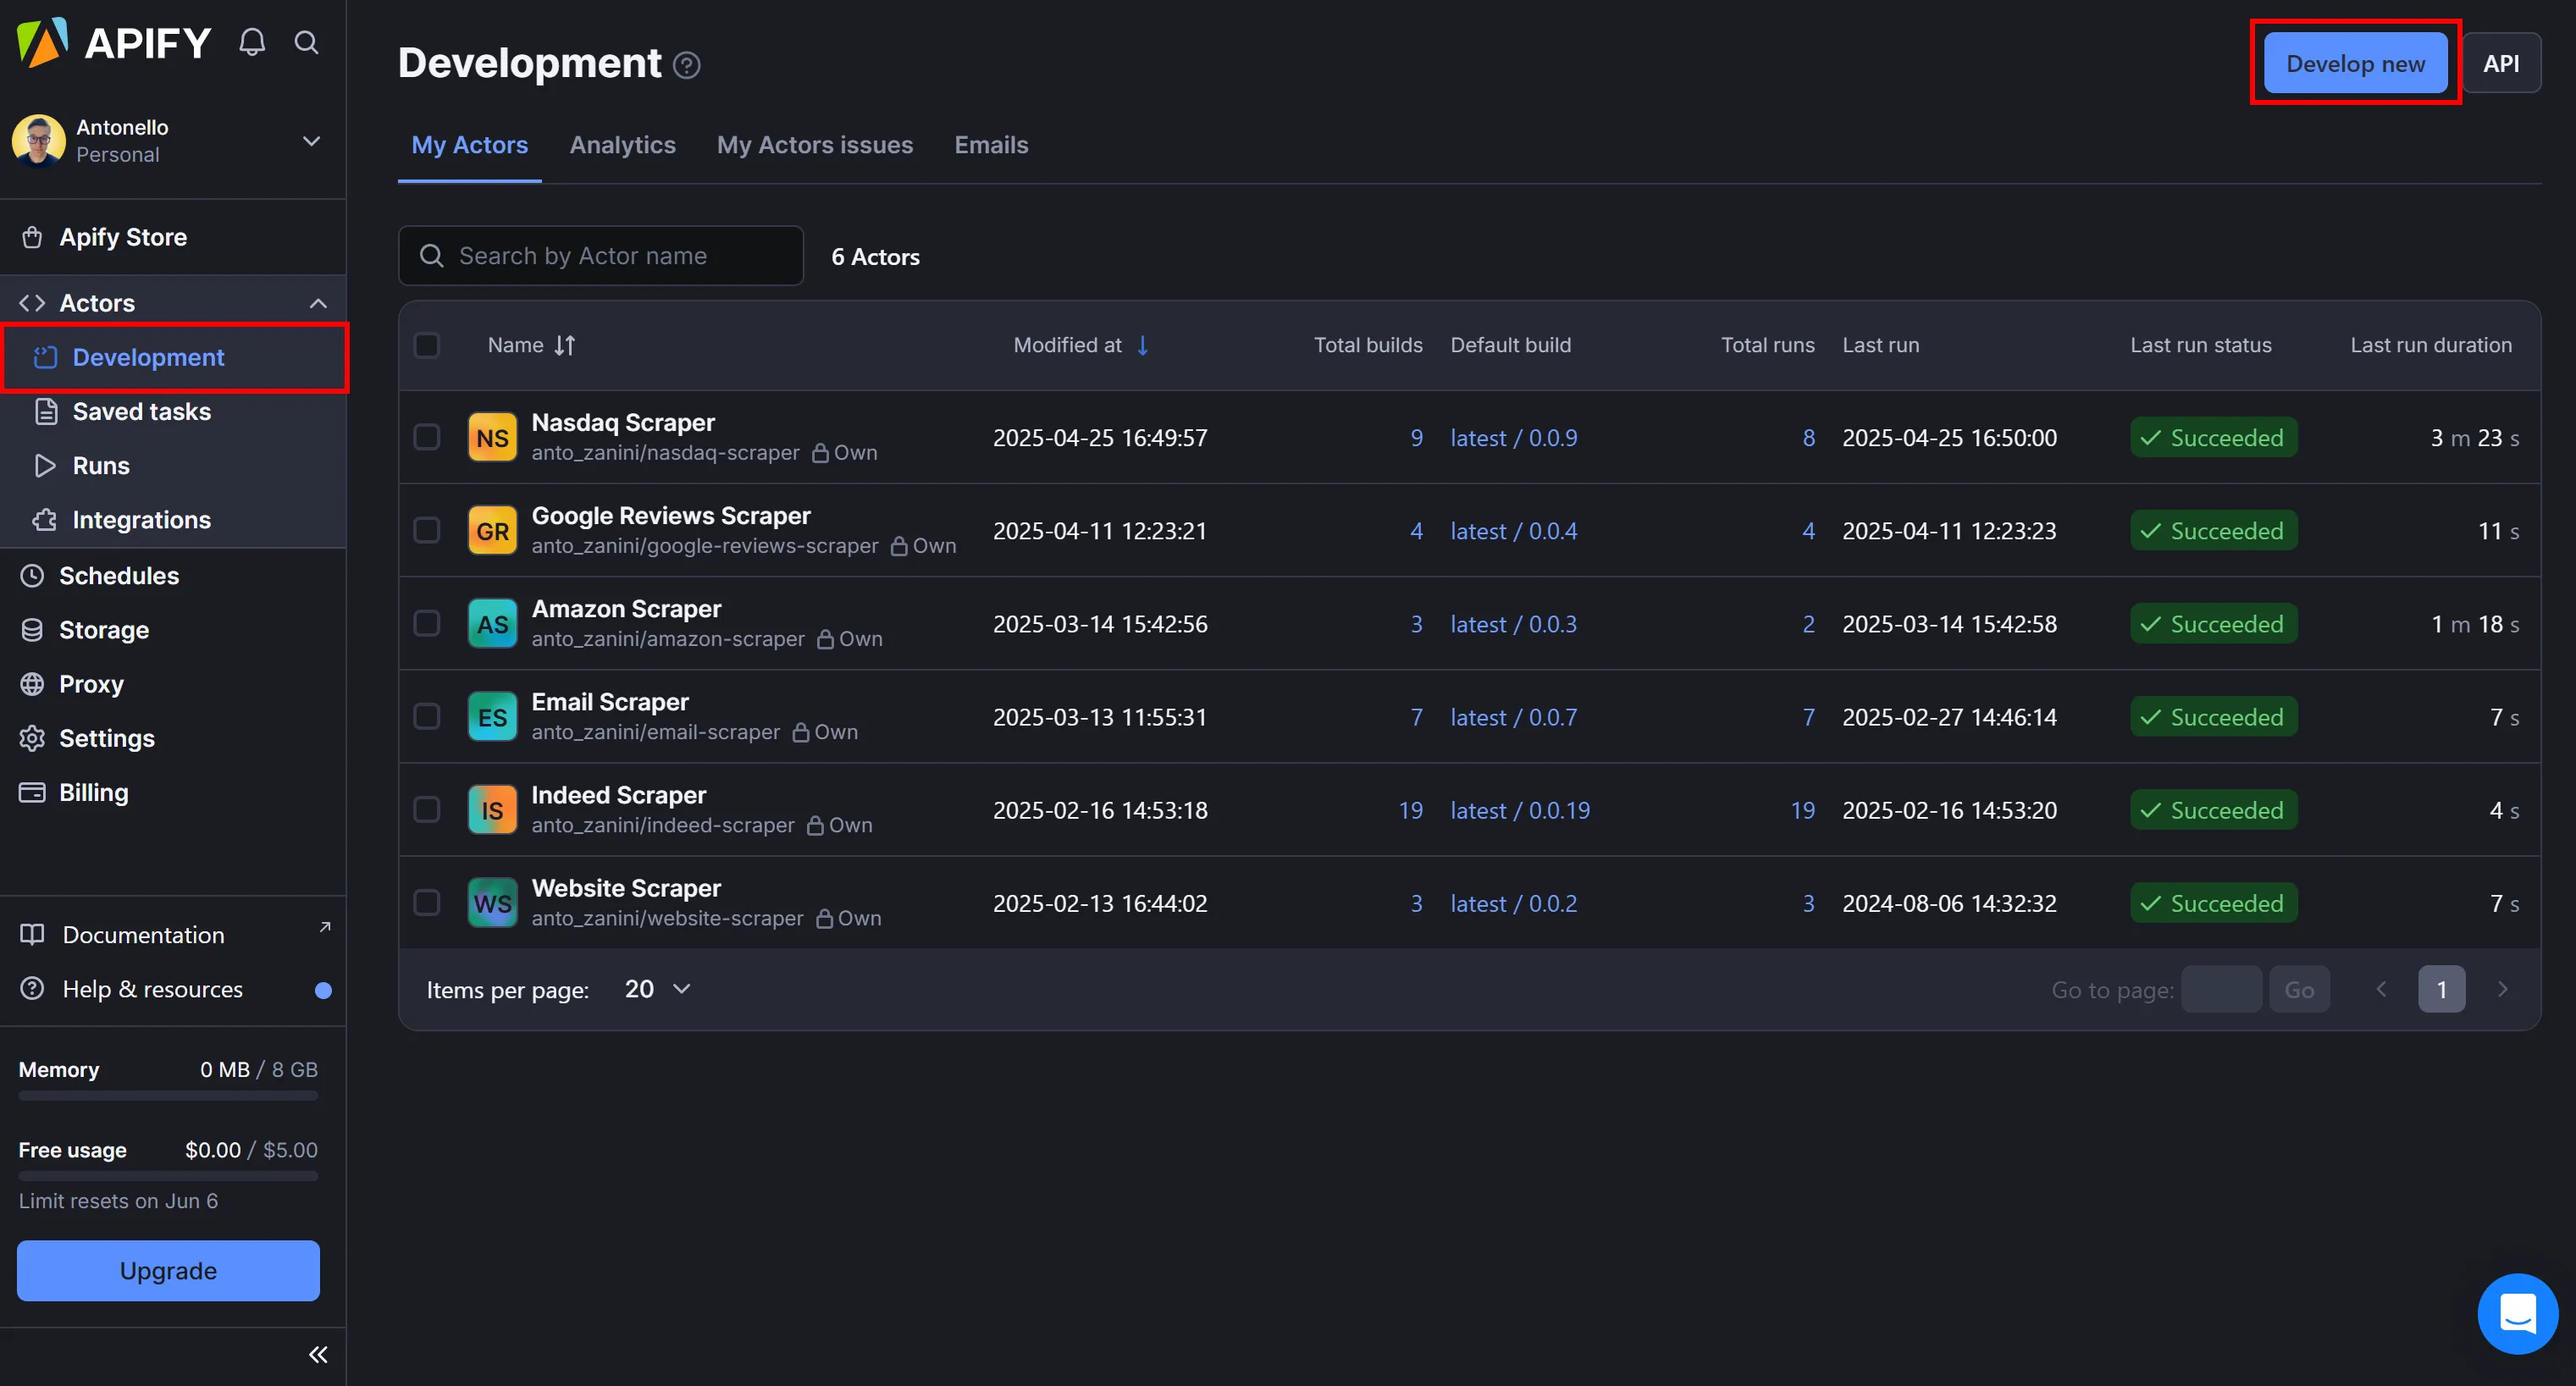Open Proxy in sidebar
Image resolution: width=2576 pixels, height=1386 pixels.
(x=173, y=683)
